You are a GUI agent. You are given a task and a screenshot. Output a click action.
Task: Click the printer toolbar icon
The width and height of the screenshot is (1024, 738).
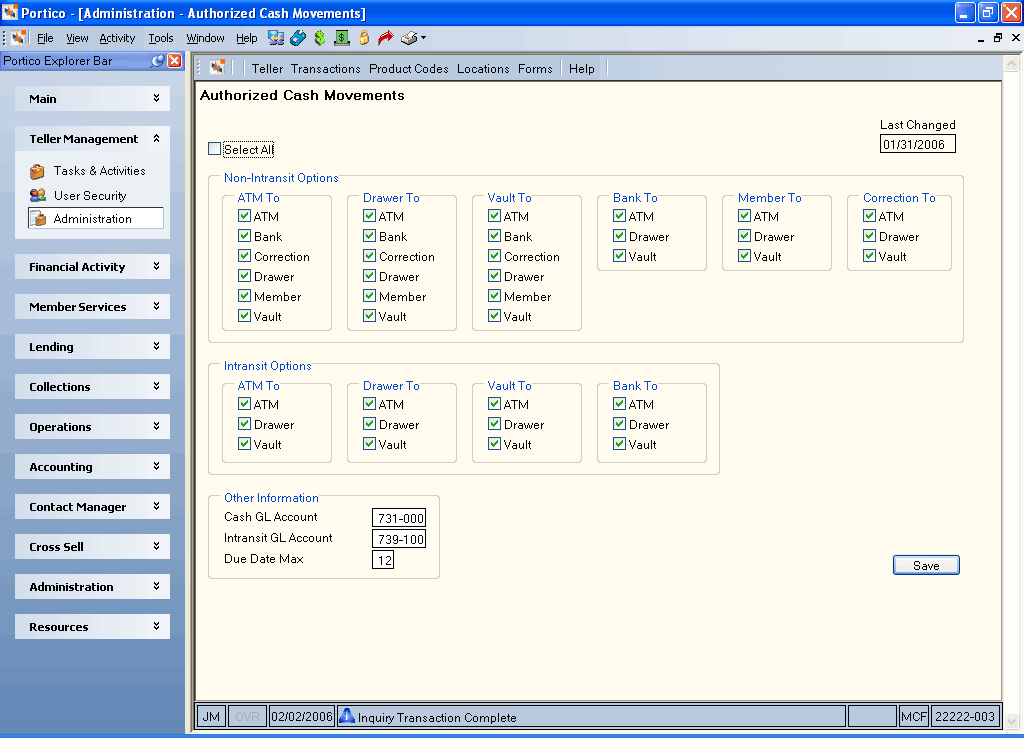[x=409, y=38]
